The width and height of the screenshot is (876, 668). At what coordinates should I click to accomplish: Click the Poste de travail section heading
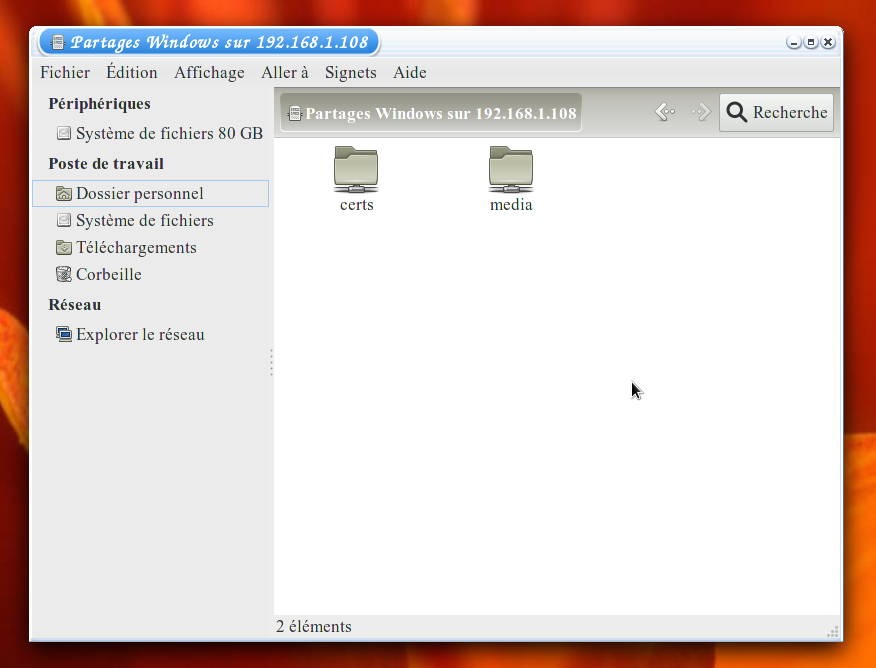coord(106,164)
